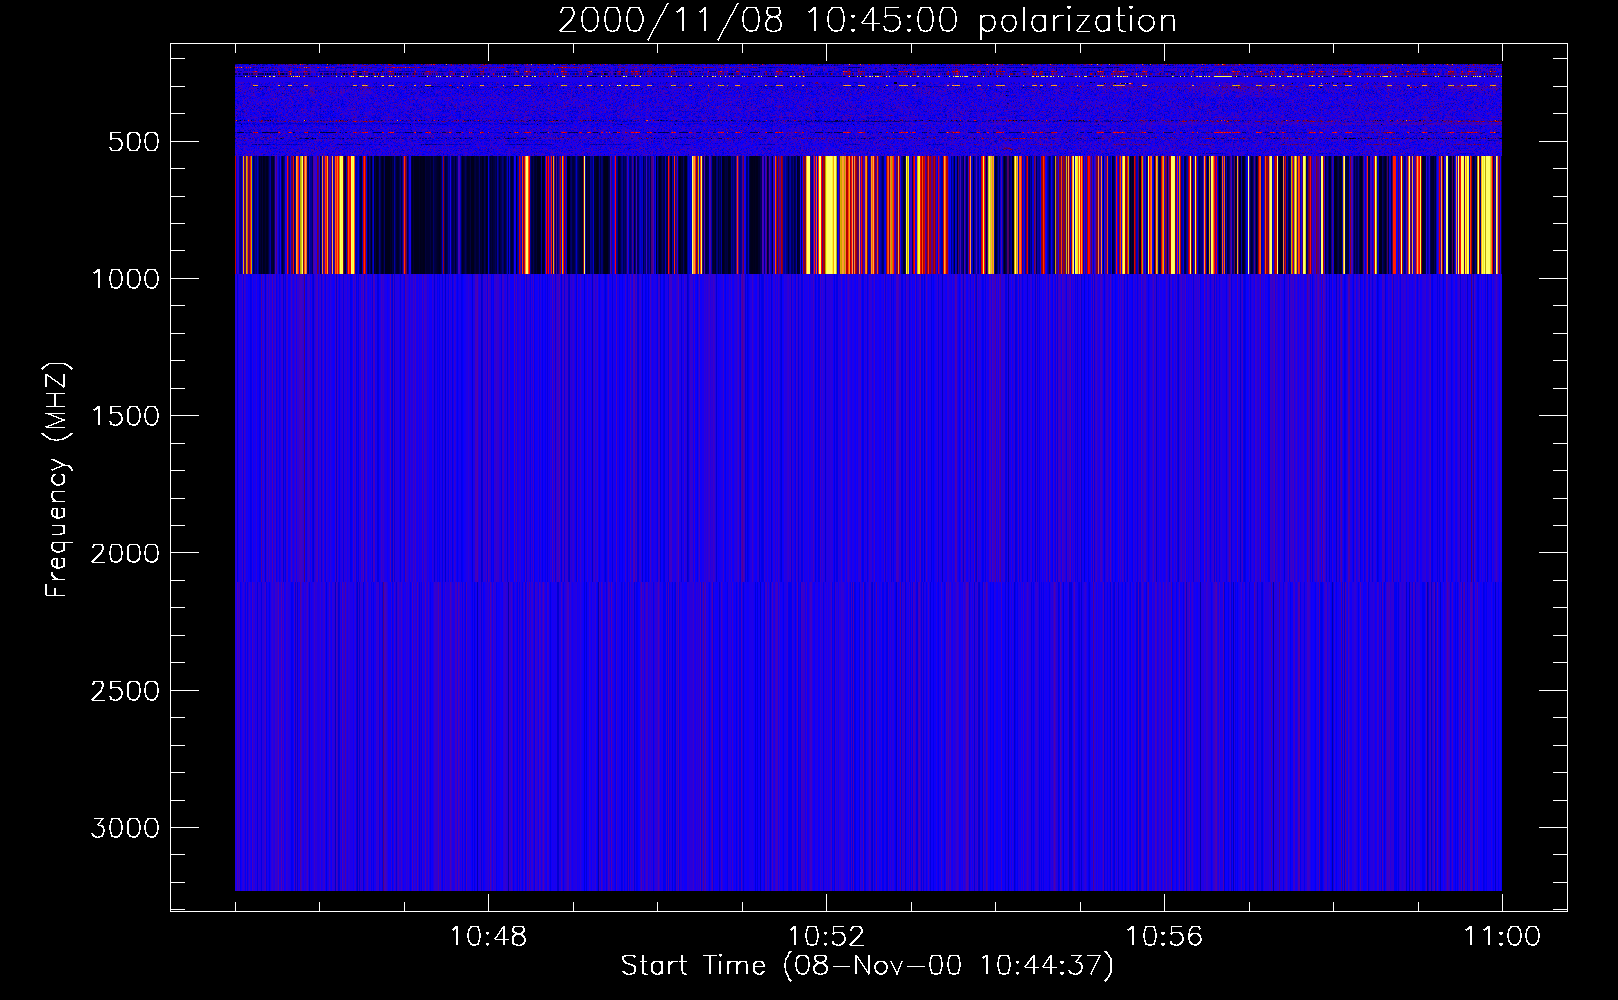
Task: Click the 2000 frequency tick label
Action: click(125, 554)
